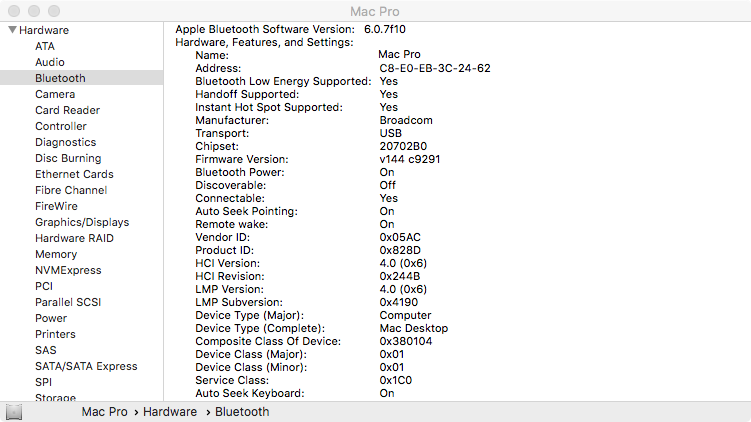Click the 'HCI Version:' label
Image resolution: width=751 pixels, height=422 pixels.
[x=228, y=263]
